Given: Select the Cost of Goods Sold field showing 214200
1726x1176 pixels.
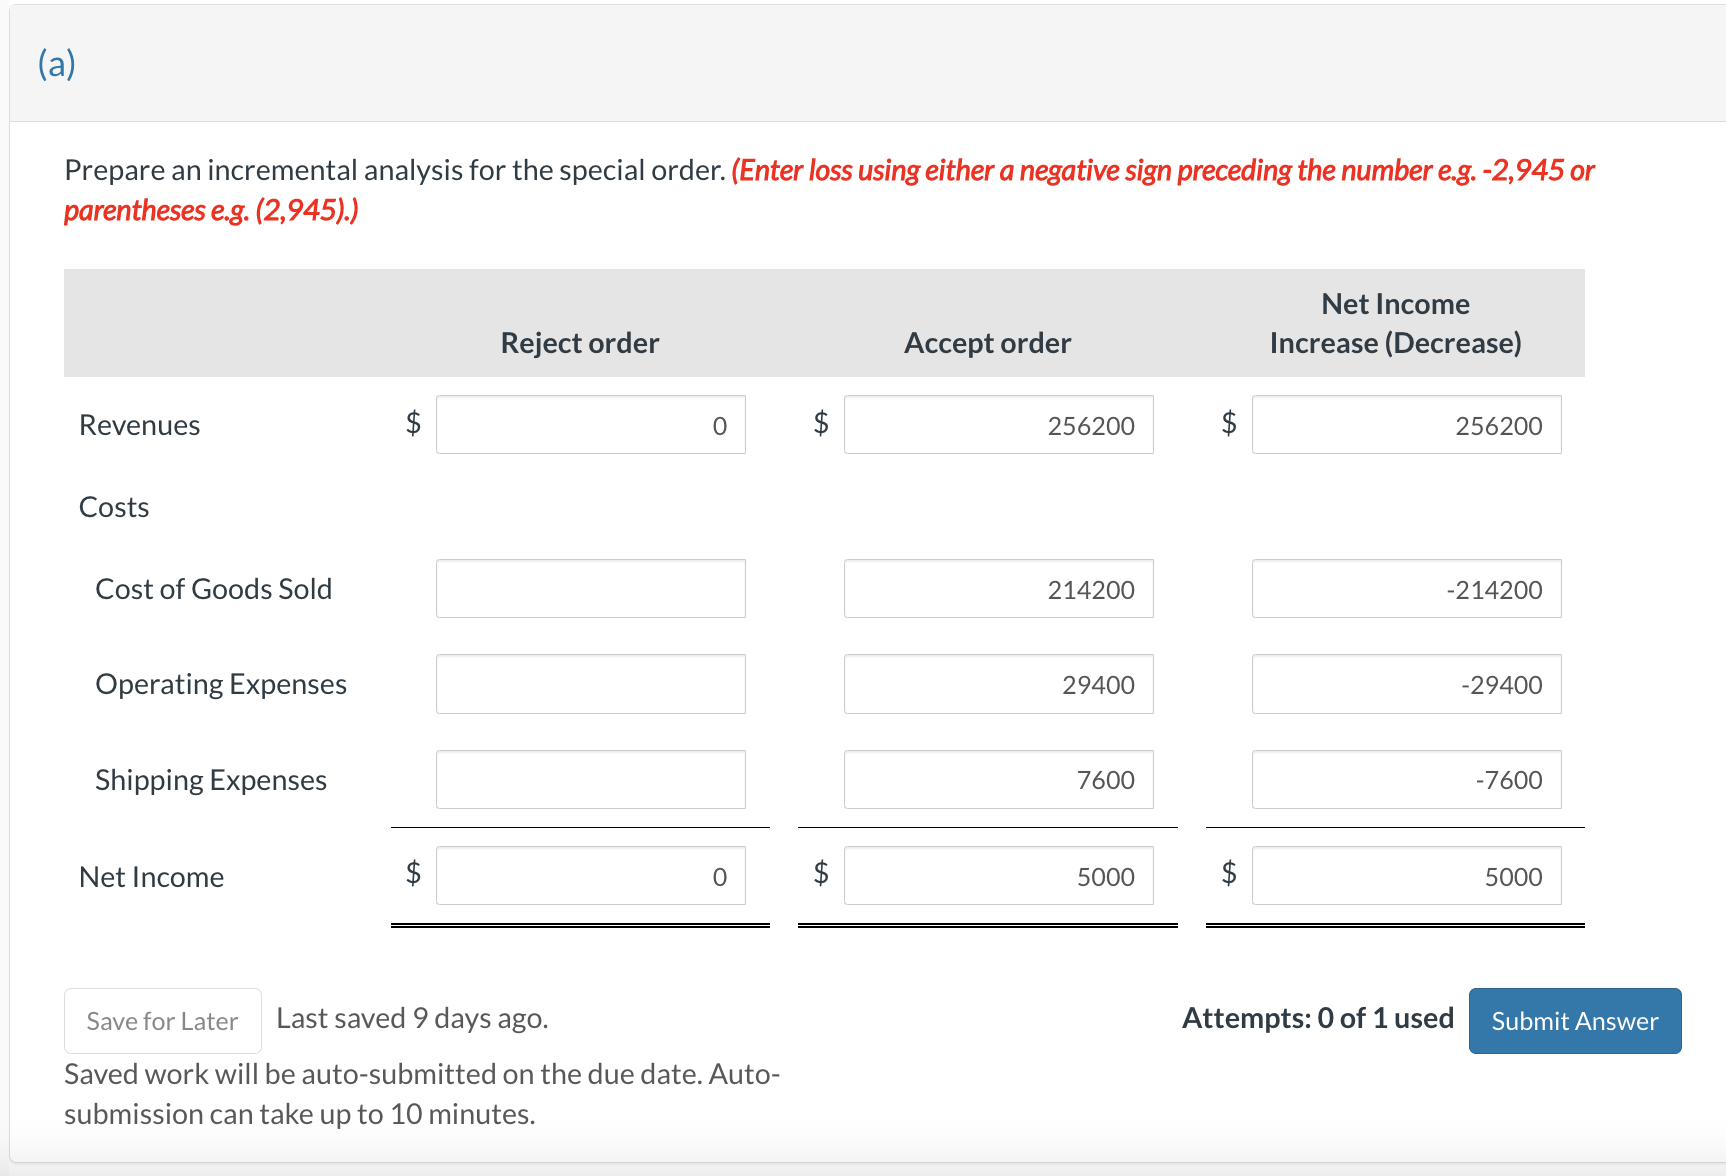Looking at the screenshot, I should click(x=998, y=588).
